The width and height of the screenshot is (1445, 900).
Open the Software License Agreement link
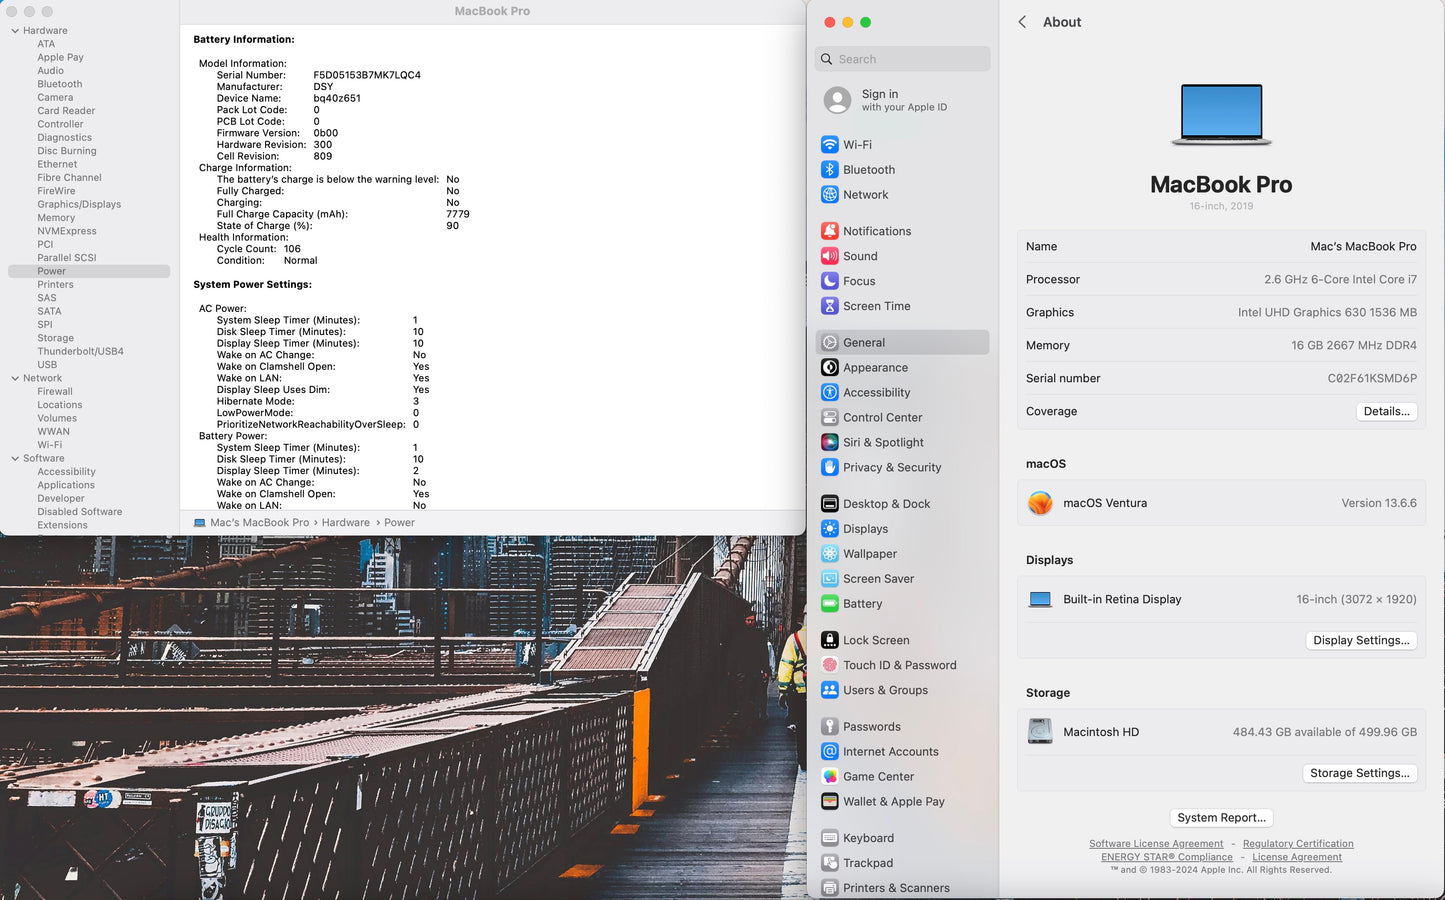1155,844
